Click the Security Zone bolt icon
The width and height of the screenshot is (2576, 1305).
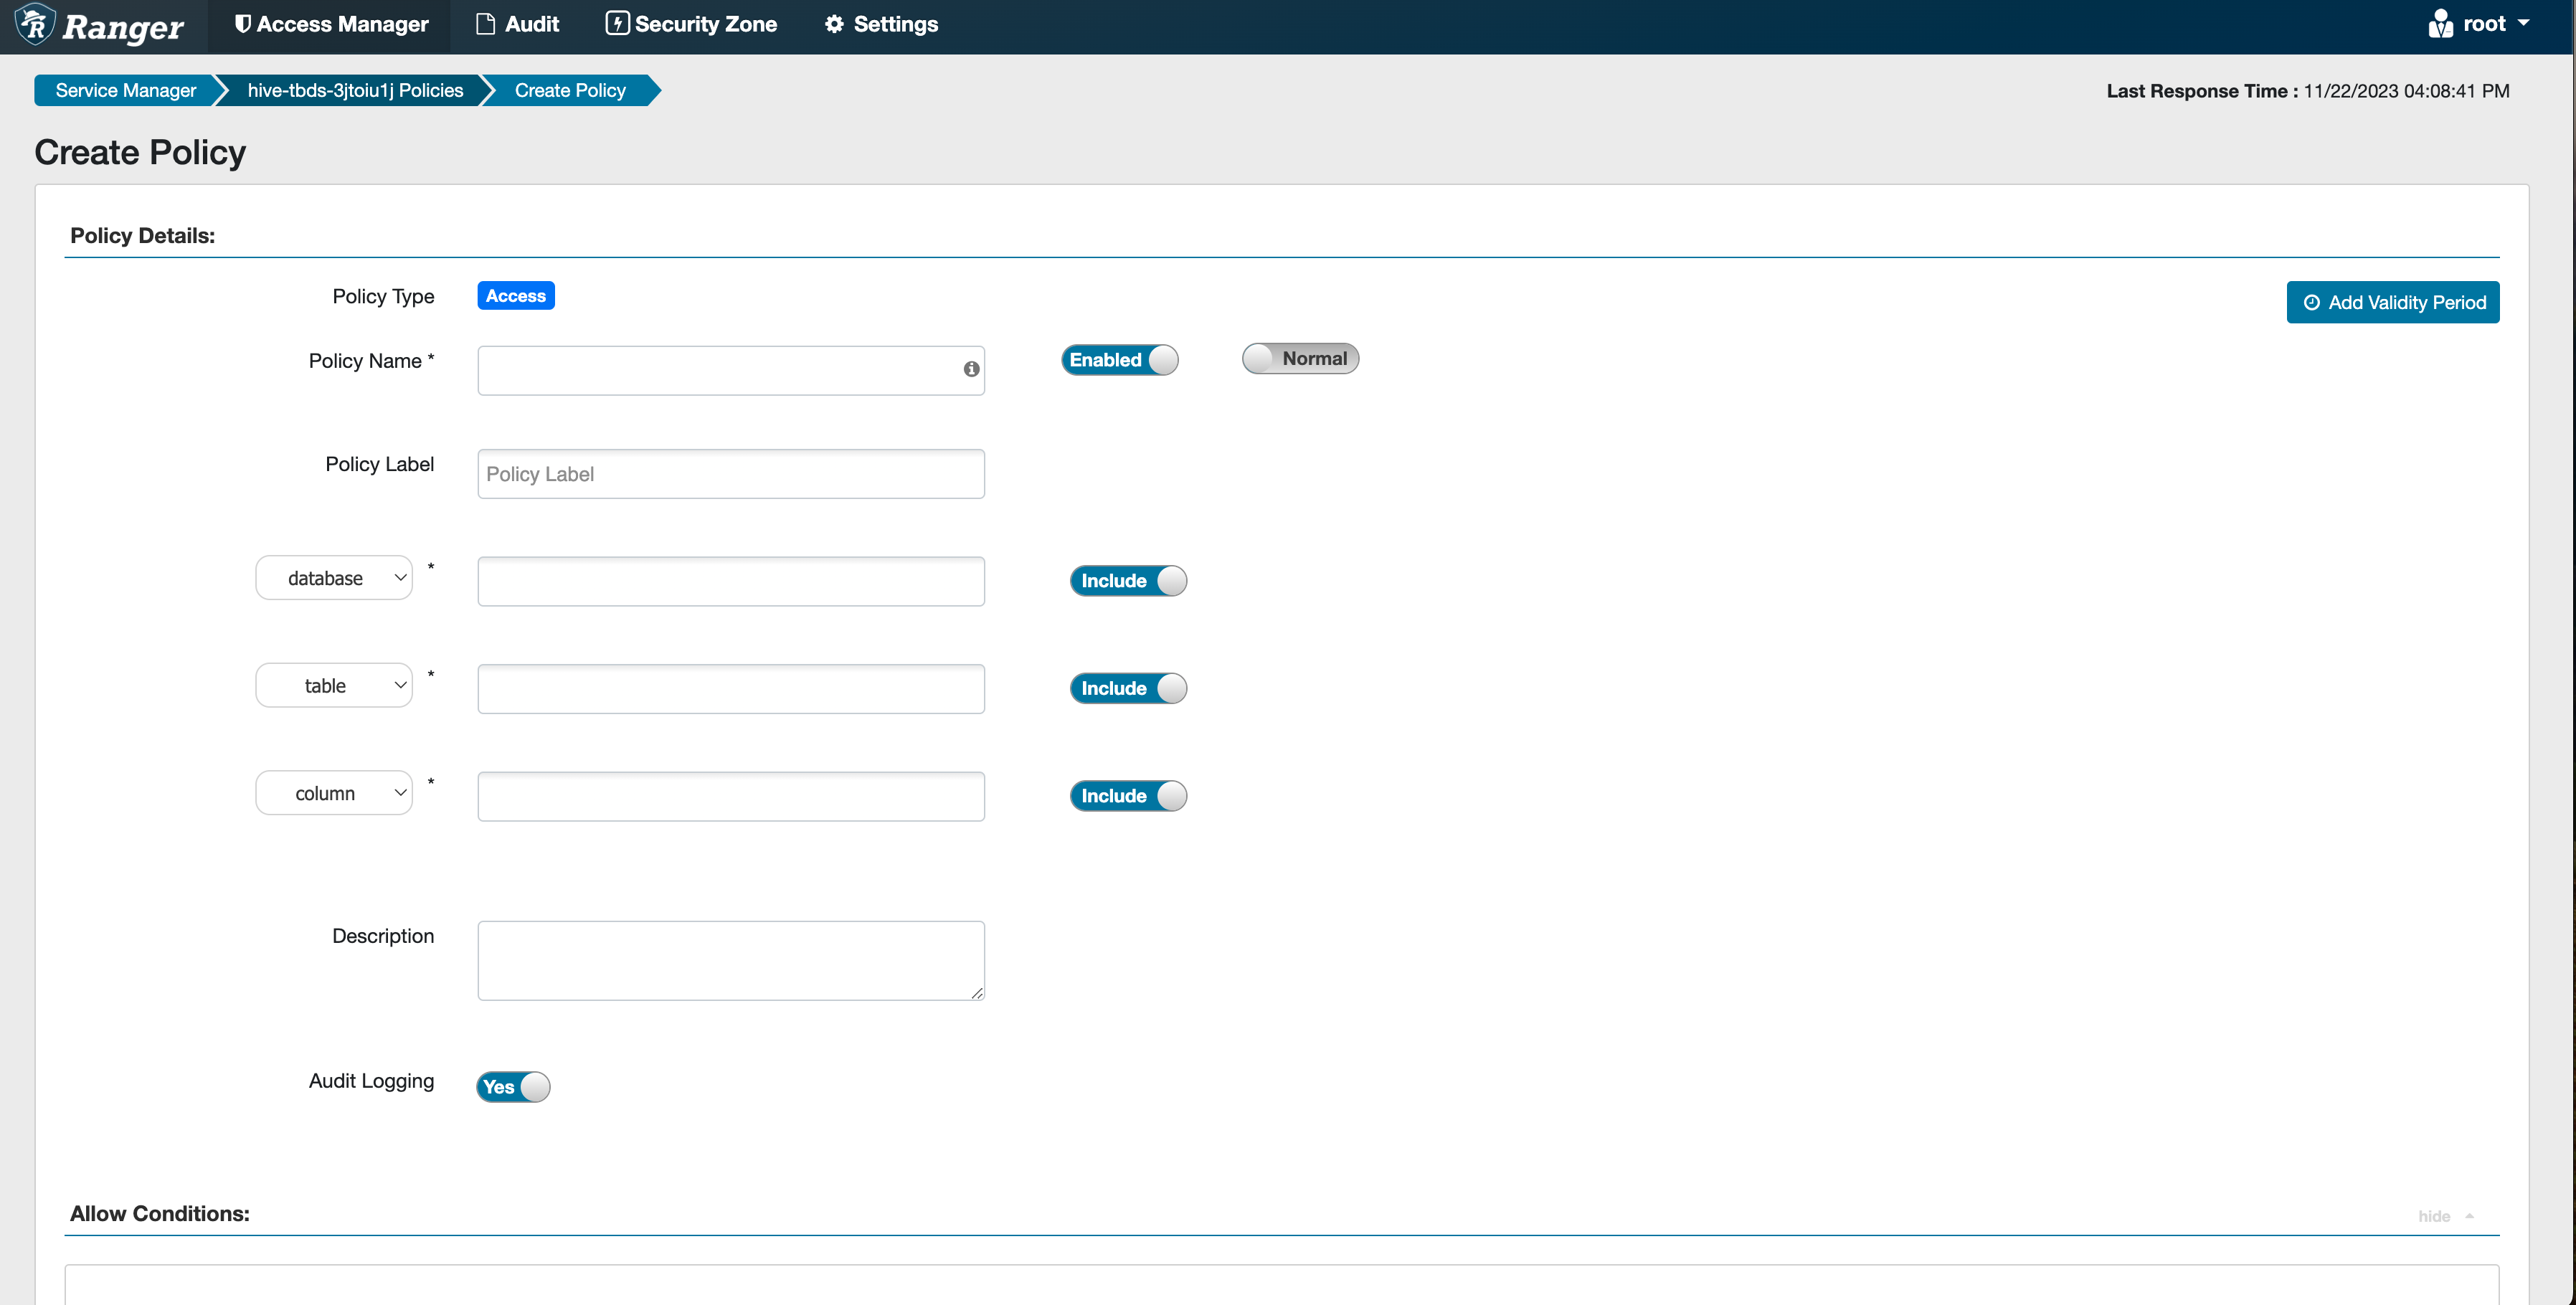[x=617, y=24]
